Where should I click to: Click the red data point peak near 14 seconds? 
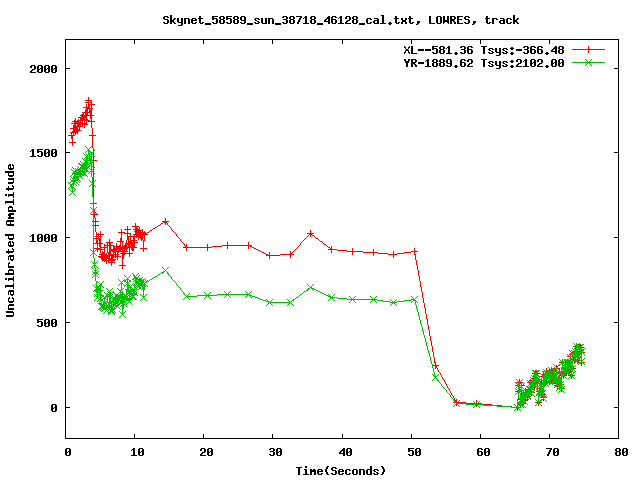pyautogui.click(x=165, y=221)
